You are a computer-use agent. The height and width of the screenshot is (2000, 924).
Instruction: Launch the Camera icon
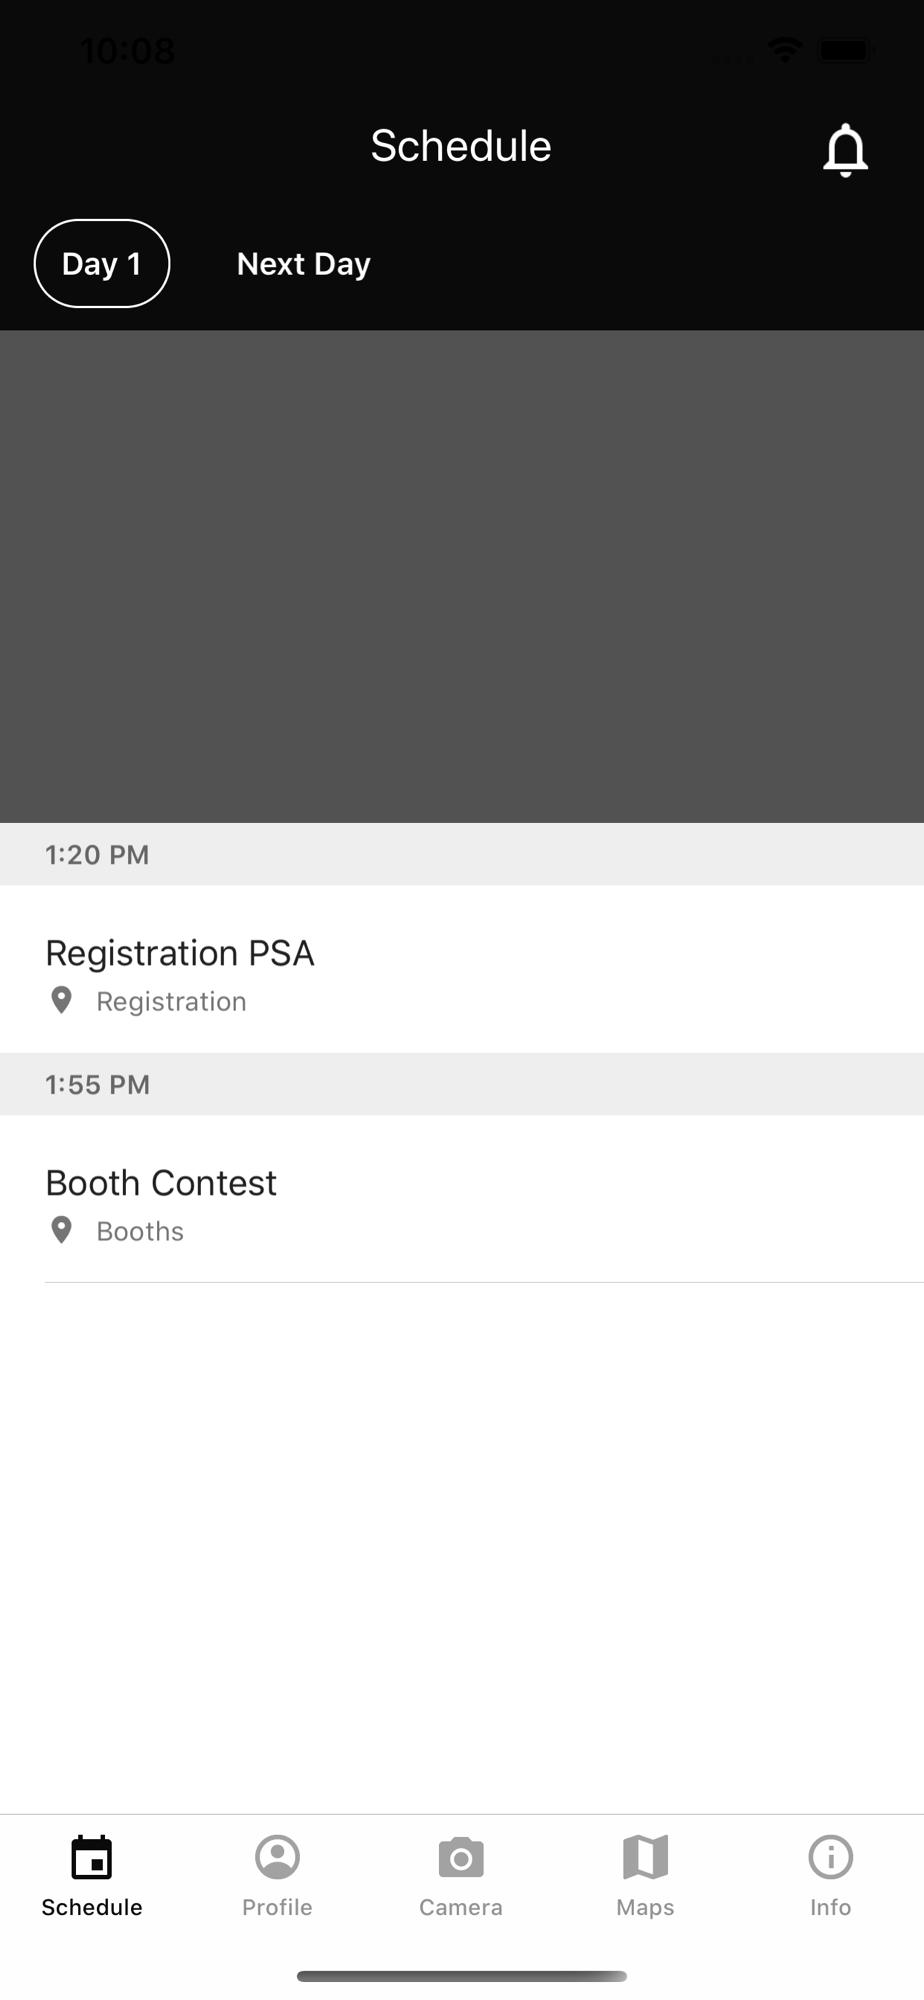click(461, 1857)
